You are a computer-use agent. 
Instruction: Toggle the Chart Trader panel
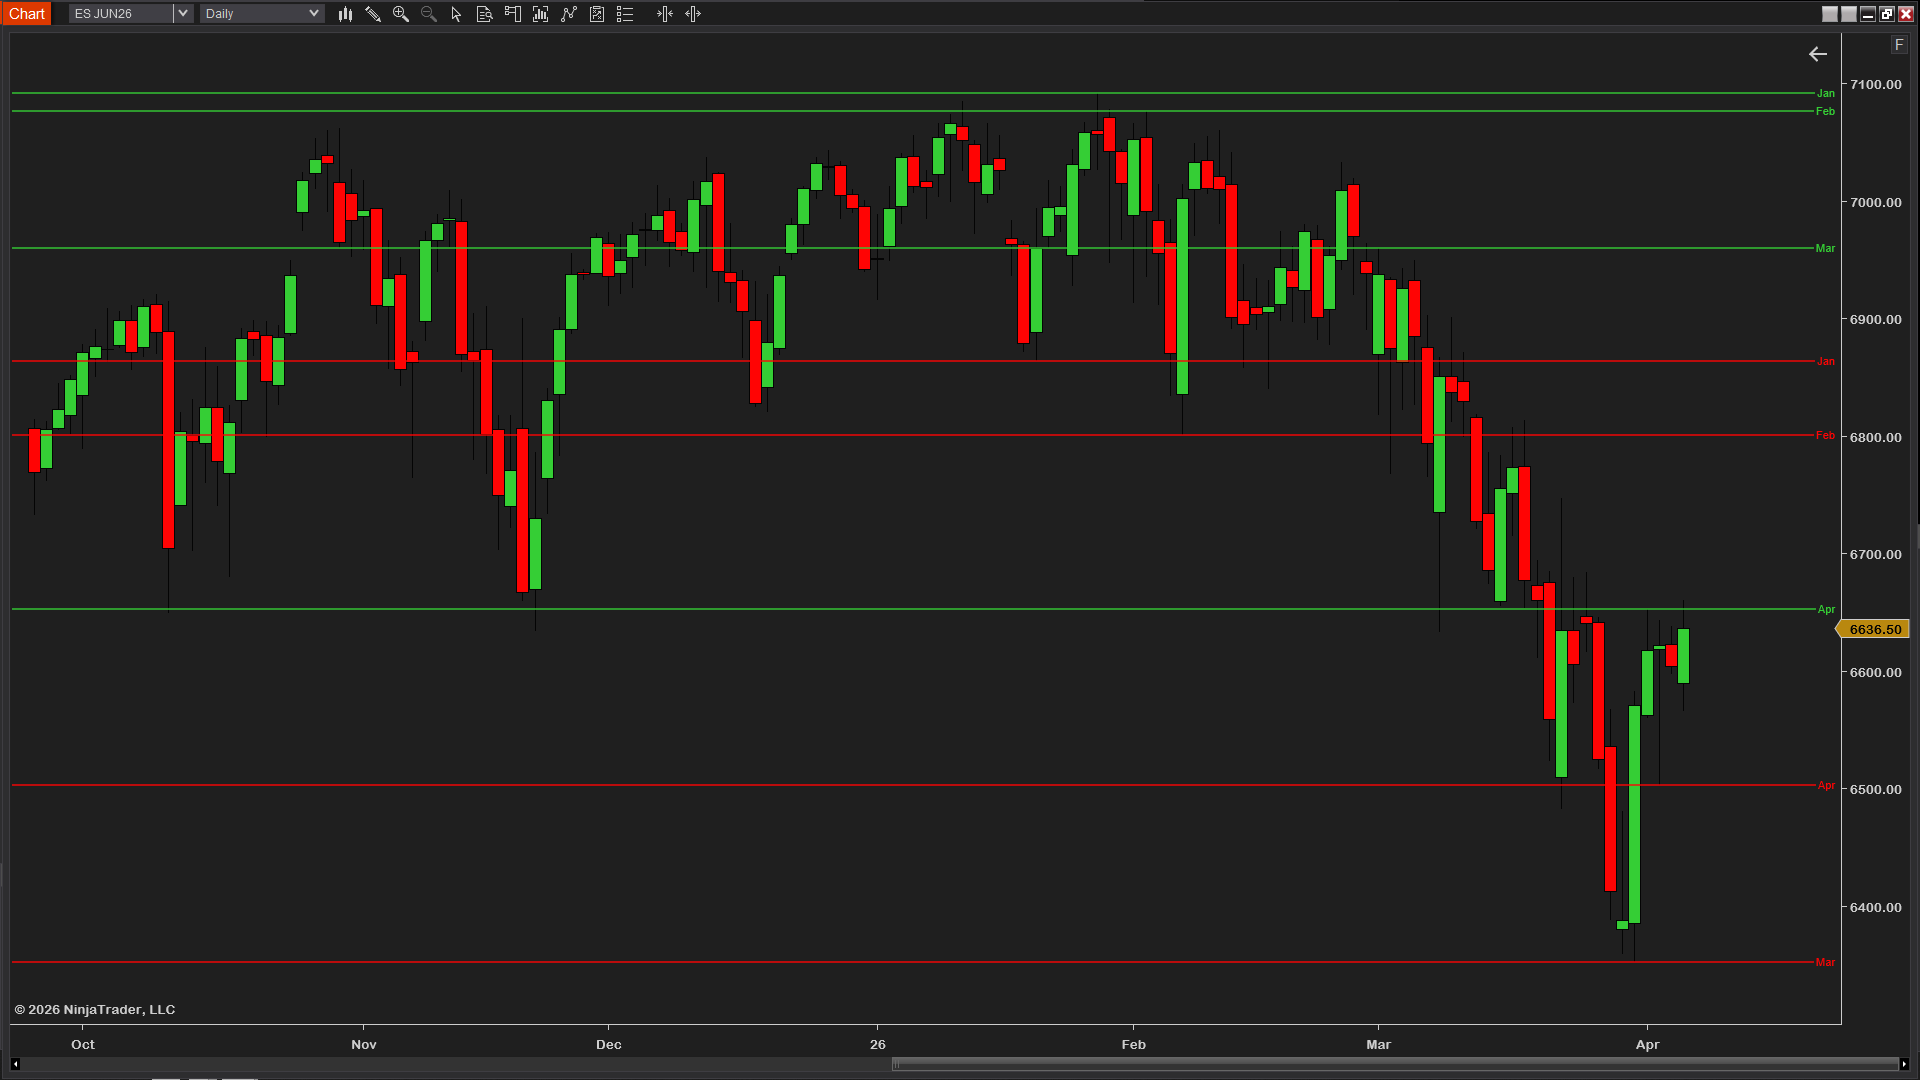513,14
